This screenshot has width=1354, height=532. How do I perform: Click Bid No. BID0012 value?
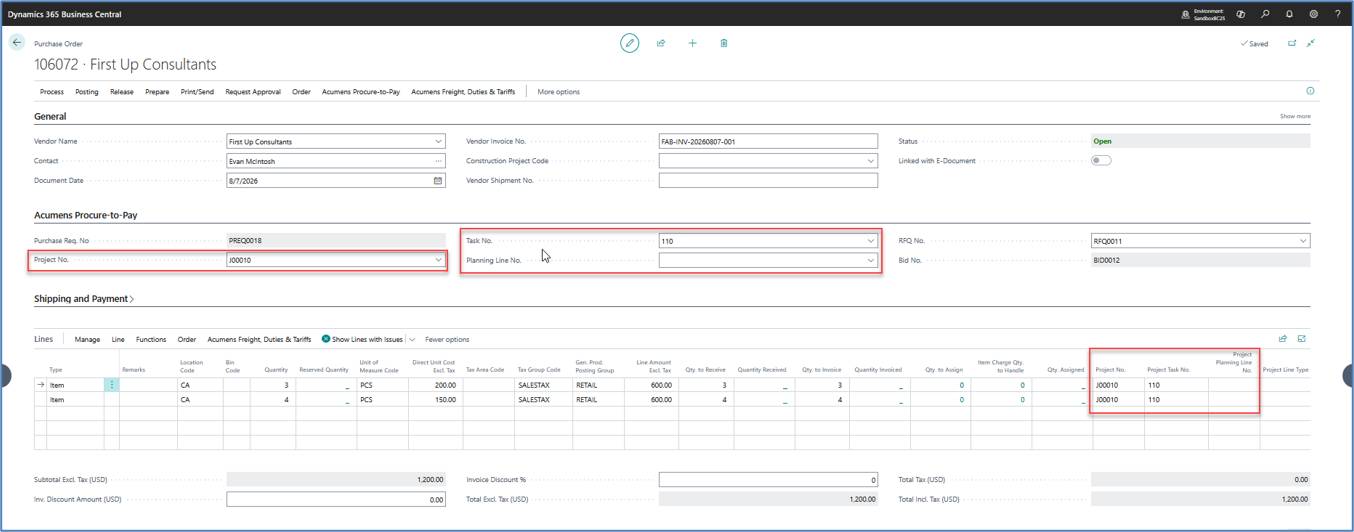pos(1200,260)
